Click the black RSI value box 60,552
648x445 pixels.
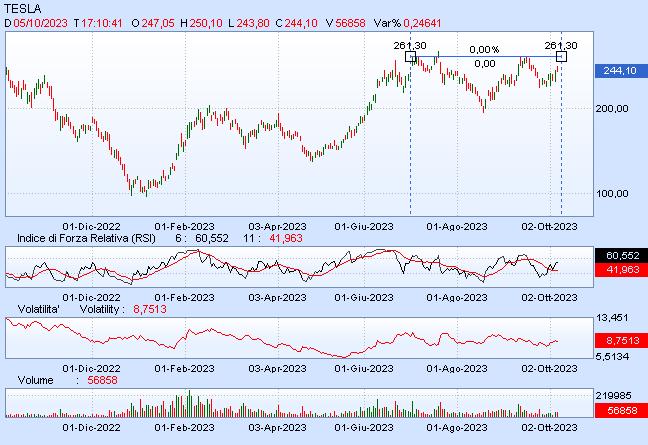(620, 256)
